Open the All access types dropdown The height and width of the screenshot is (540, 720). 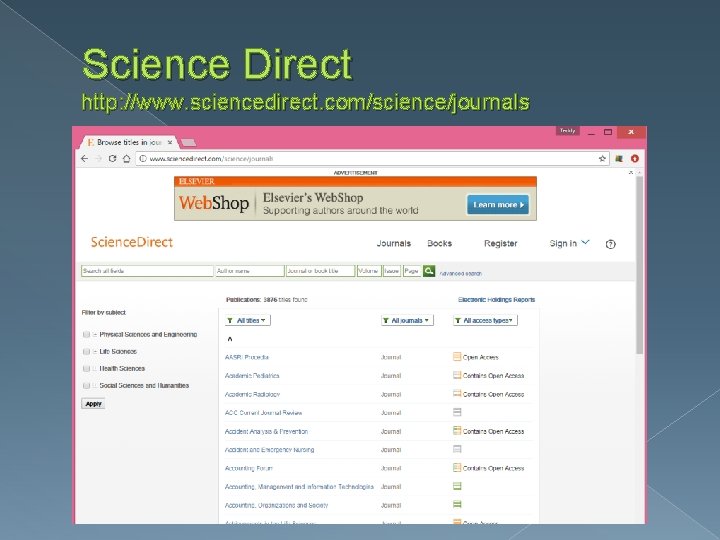pos(485,321)
